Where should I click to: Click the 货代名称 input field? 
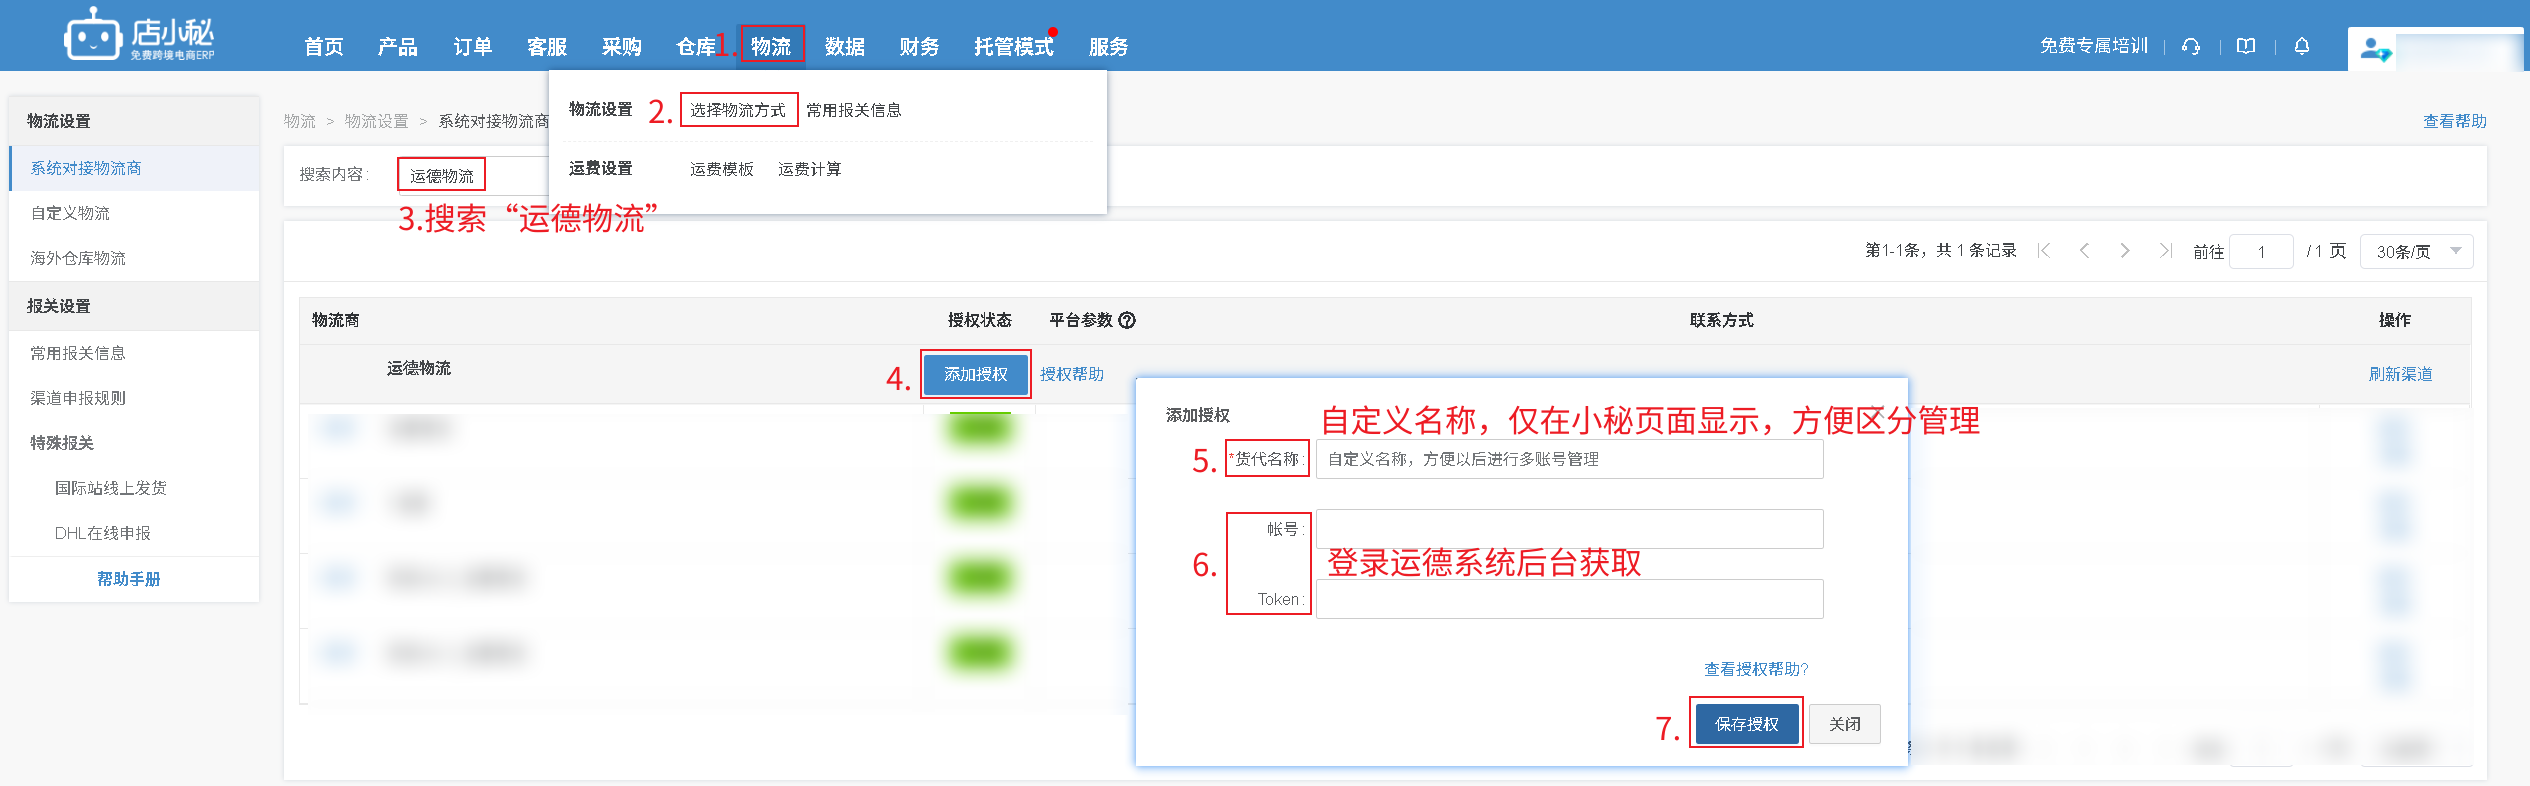point(1568,459)
